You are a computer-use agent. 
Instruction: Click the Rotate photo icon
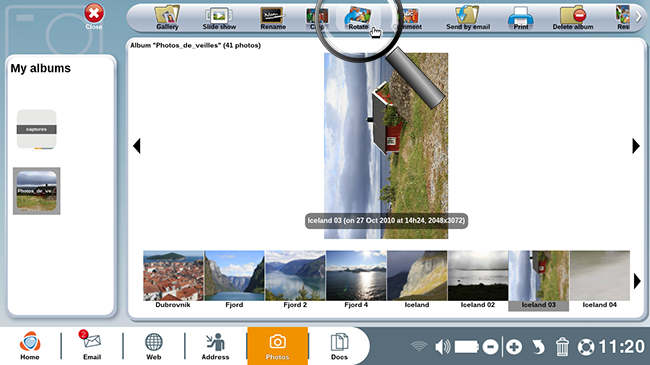358,17
